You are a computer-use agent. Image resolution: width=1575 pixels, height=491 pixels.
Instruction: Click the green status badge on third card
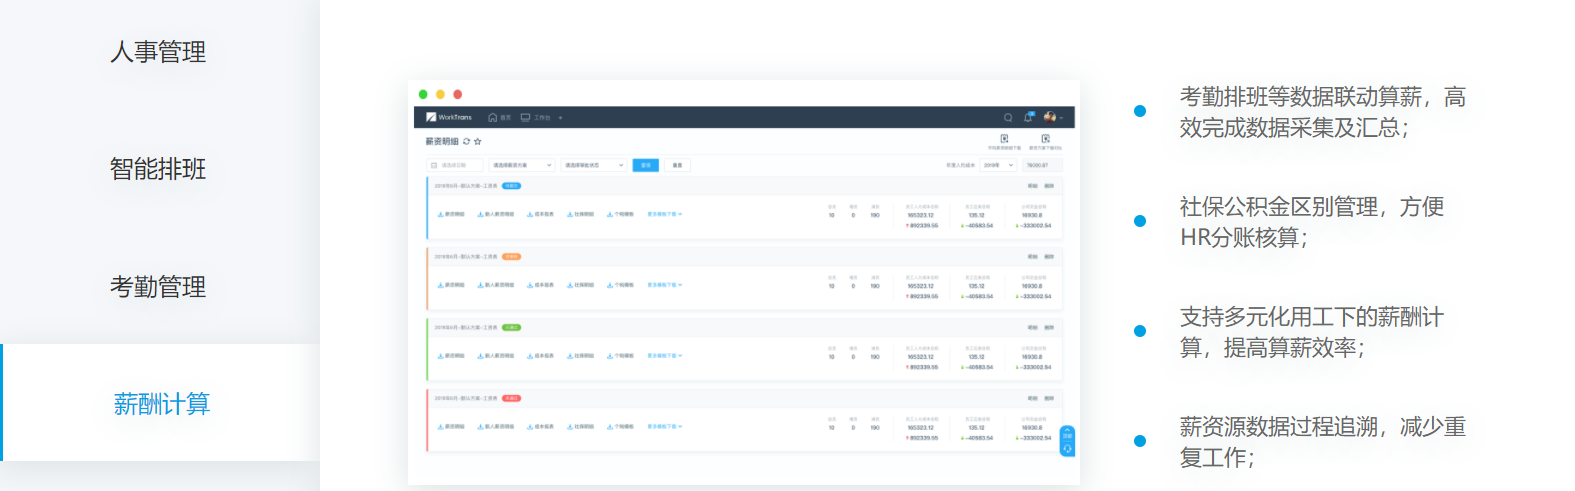click(511, 327)
